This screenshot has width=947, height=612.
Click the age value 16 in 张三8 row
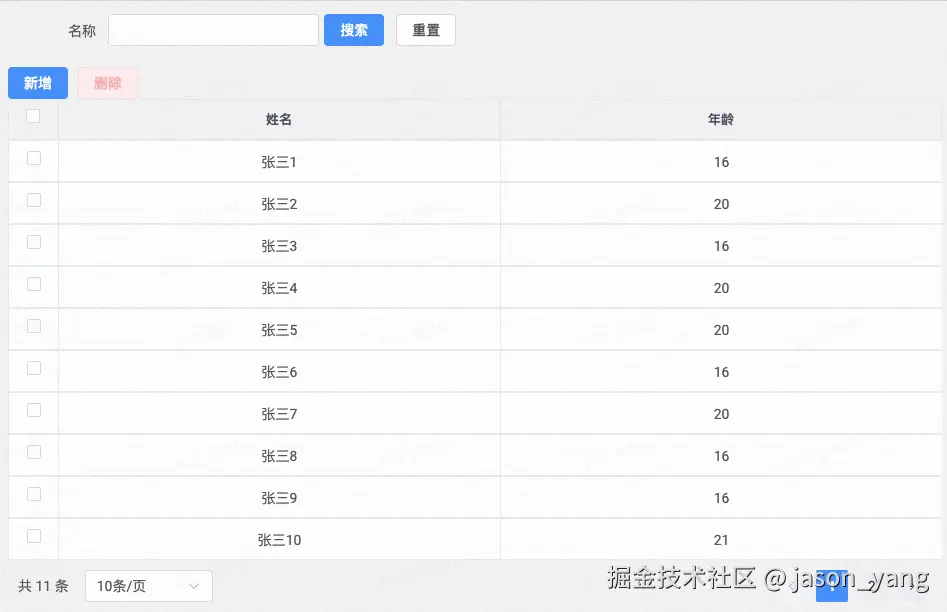(x=721, y=456)
